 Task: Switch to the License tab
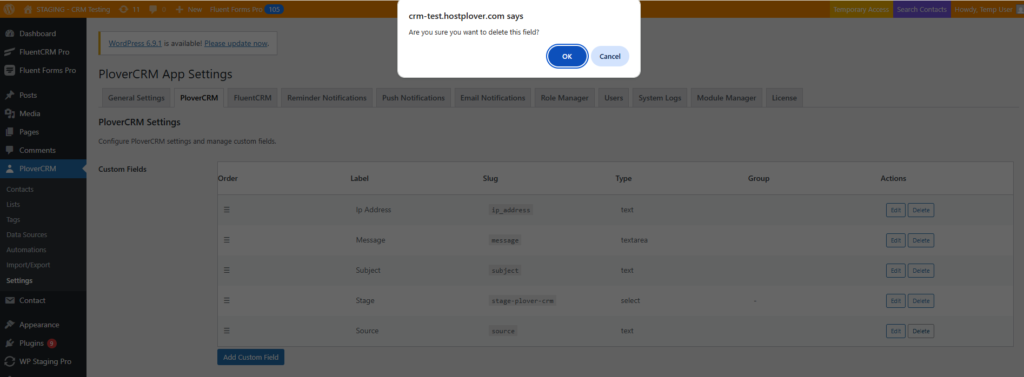click(784, 98)
